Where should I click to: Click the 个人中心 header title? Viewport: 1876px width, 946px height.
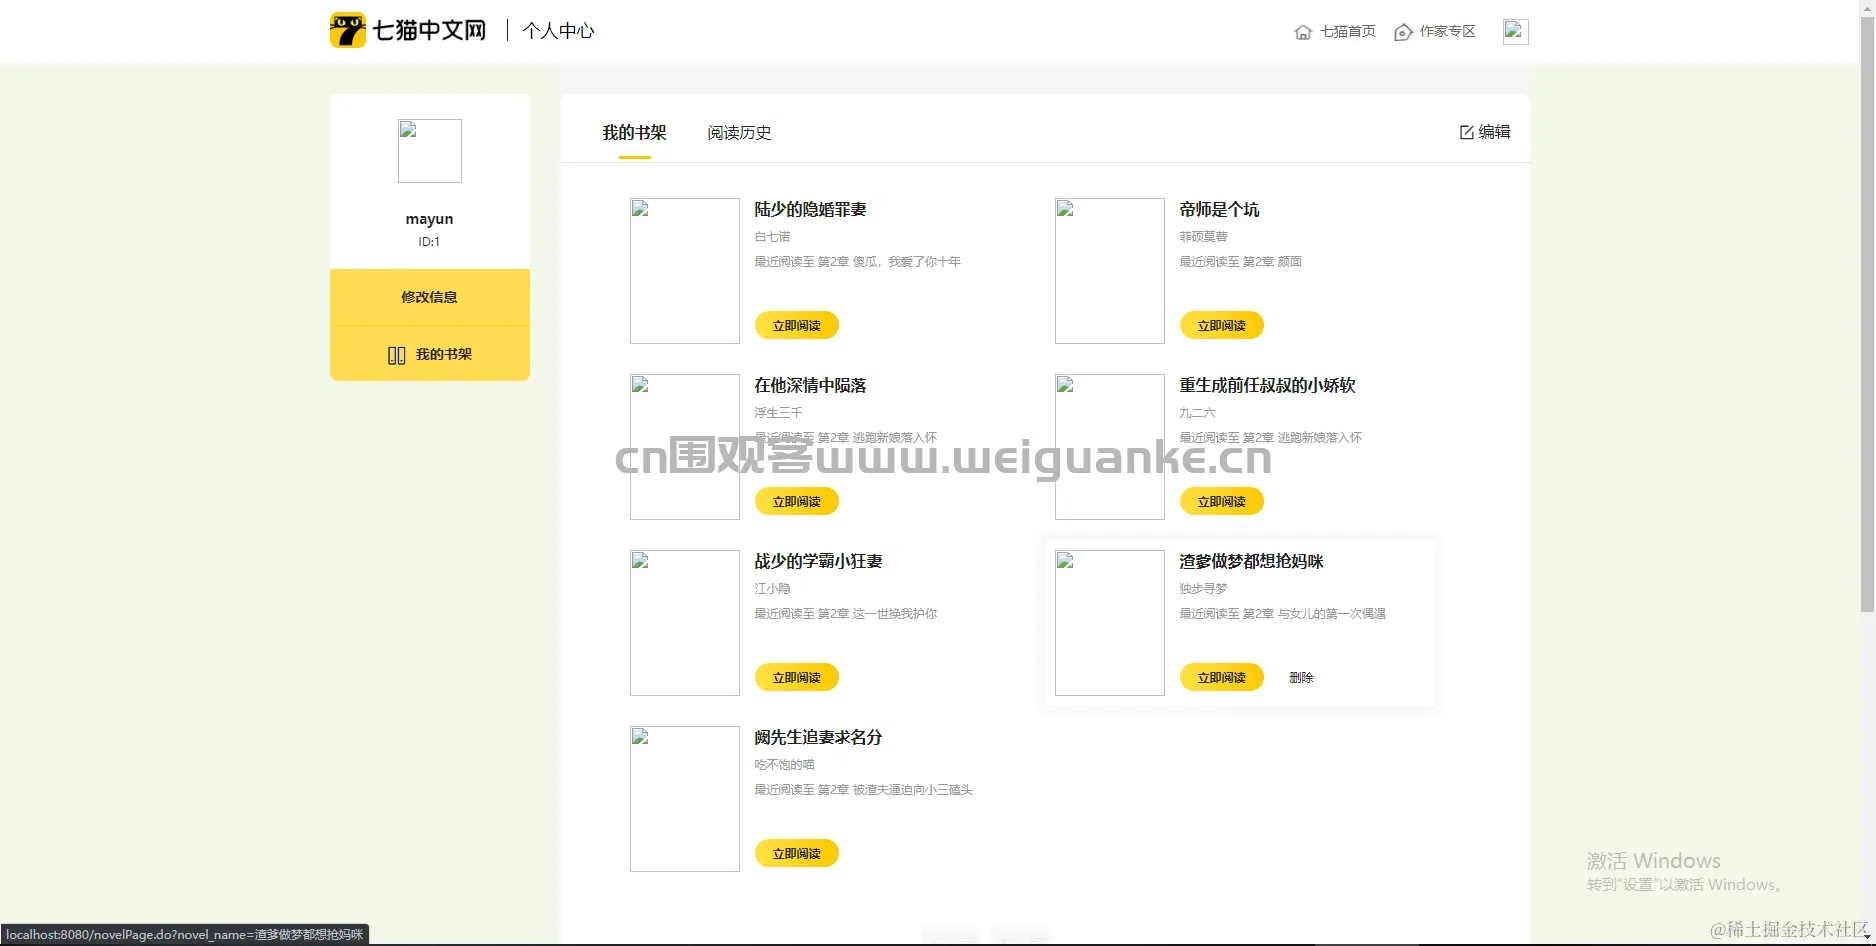558,31
